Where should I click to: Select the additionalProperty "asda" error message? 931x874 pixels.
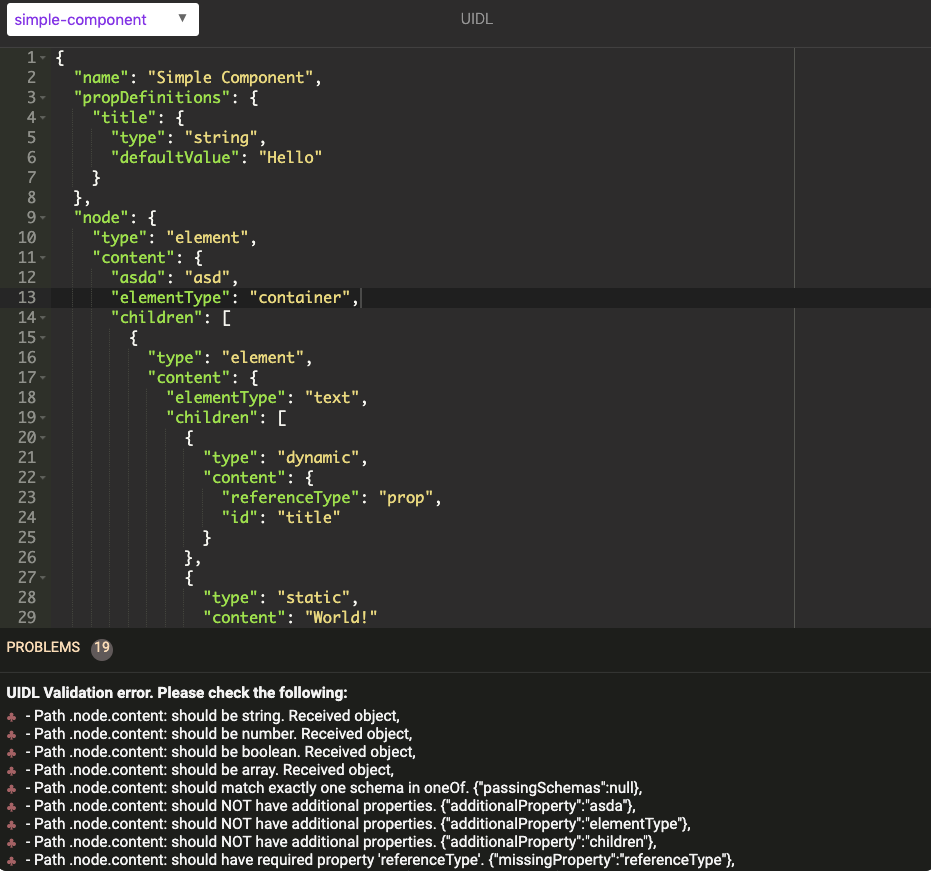coord(331,806)
